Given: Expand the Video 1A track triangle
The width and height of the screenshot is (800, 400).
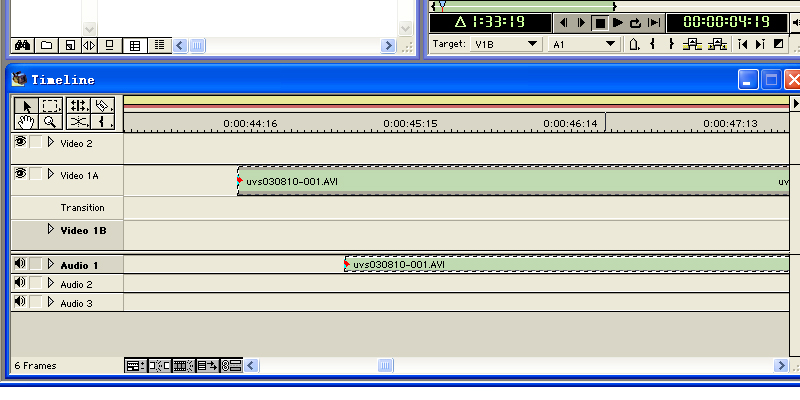Looking at the screenshot, I should 51,174.
